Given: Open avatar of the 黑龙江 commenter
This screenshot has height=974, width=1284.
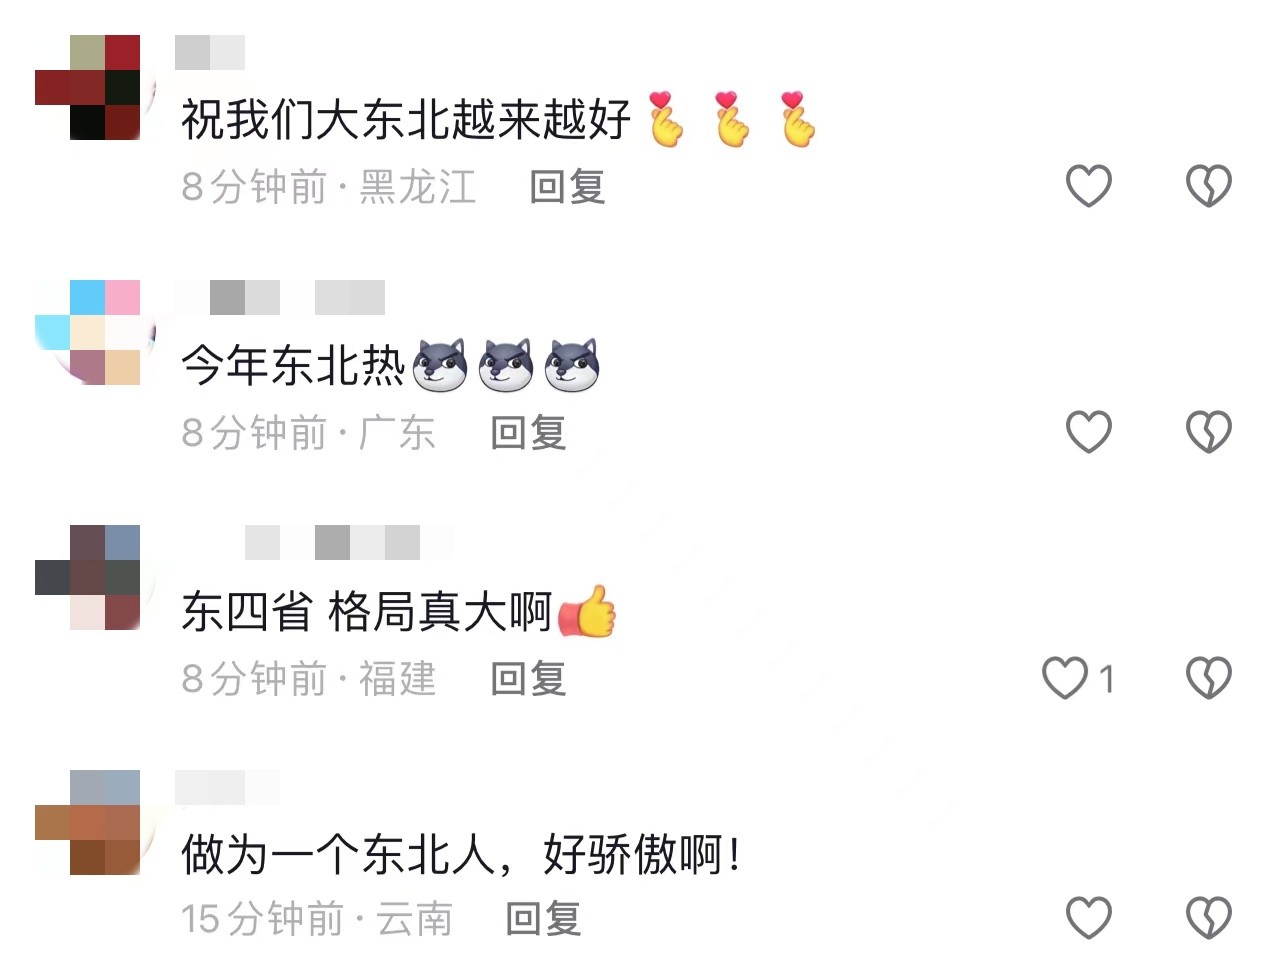Looking at the screenshot, I should (88, 87).
